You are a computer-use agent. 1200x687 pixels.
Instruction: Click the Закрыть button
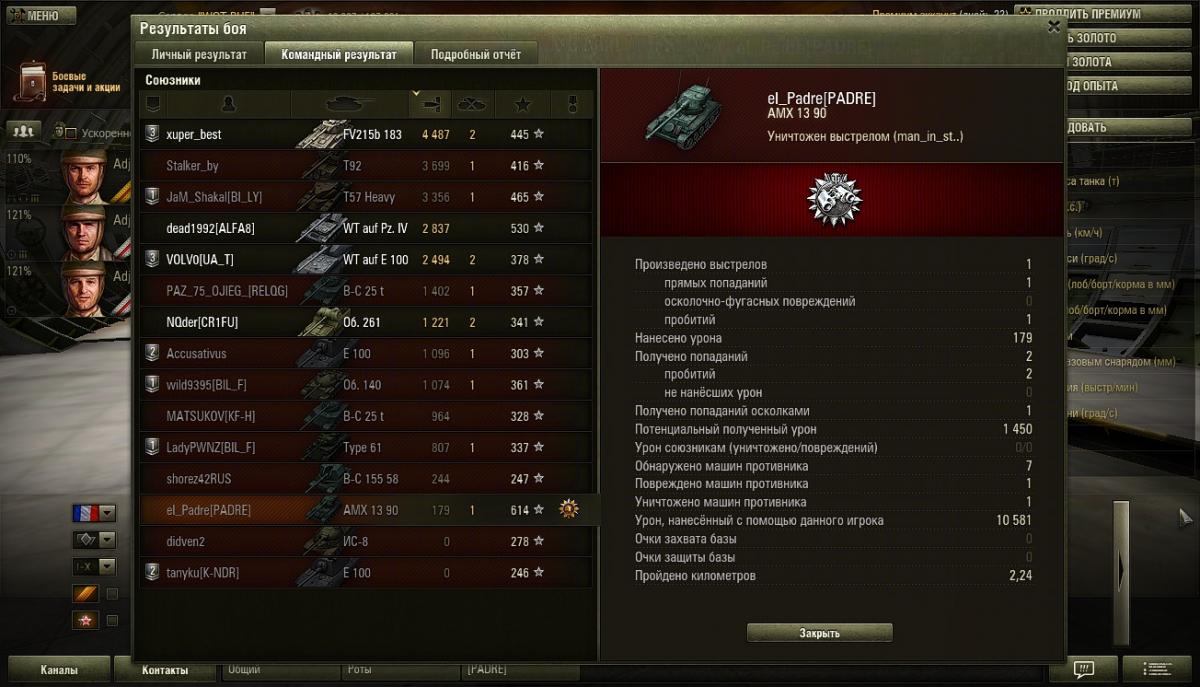(820, 633)
